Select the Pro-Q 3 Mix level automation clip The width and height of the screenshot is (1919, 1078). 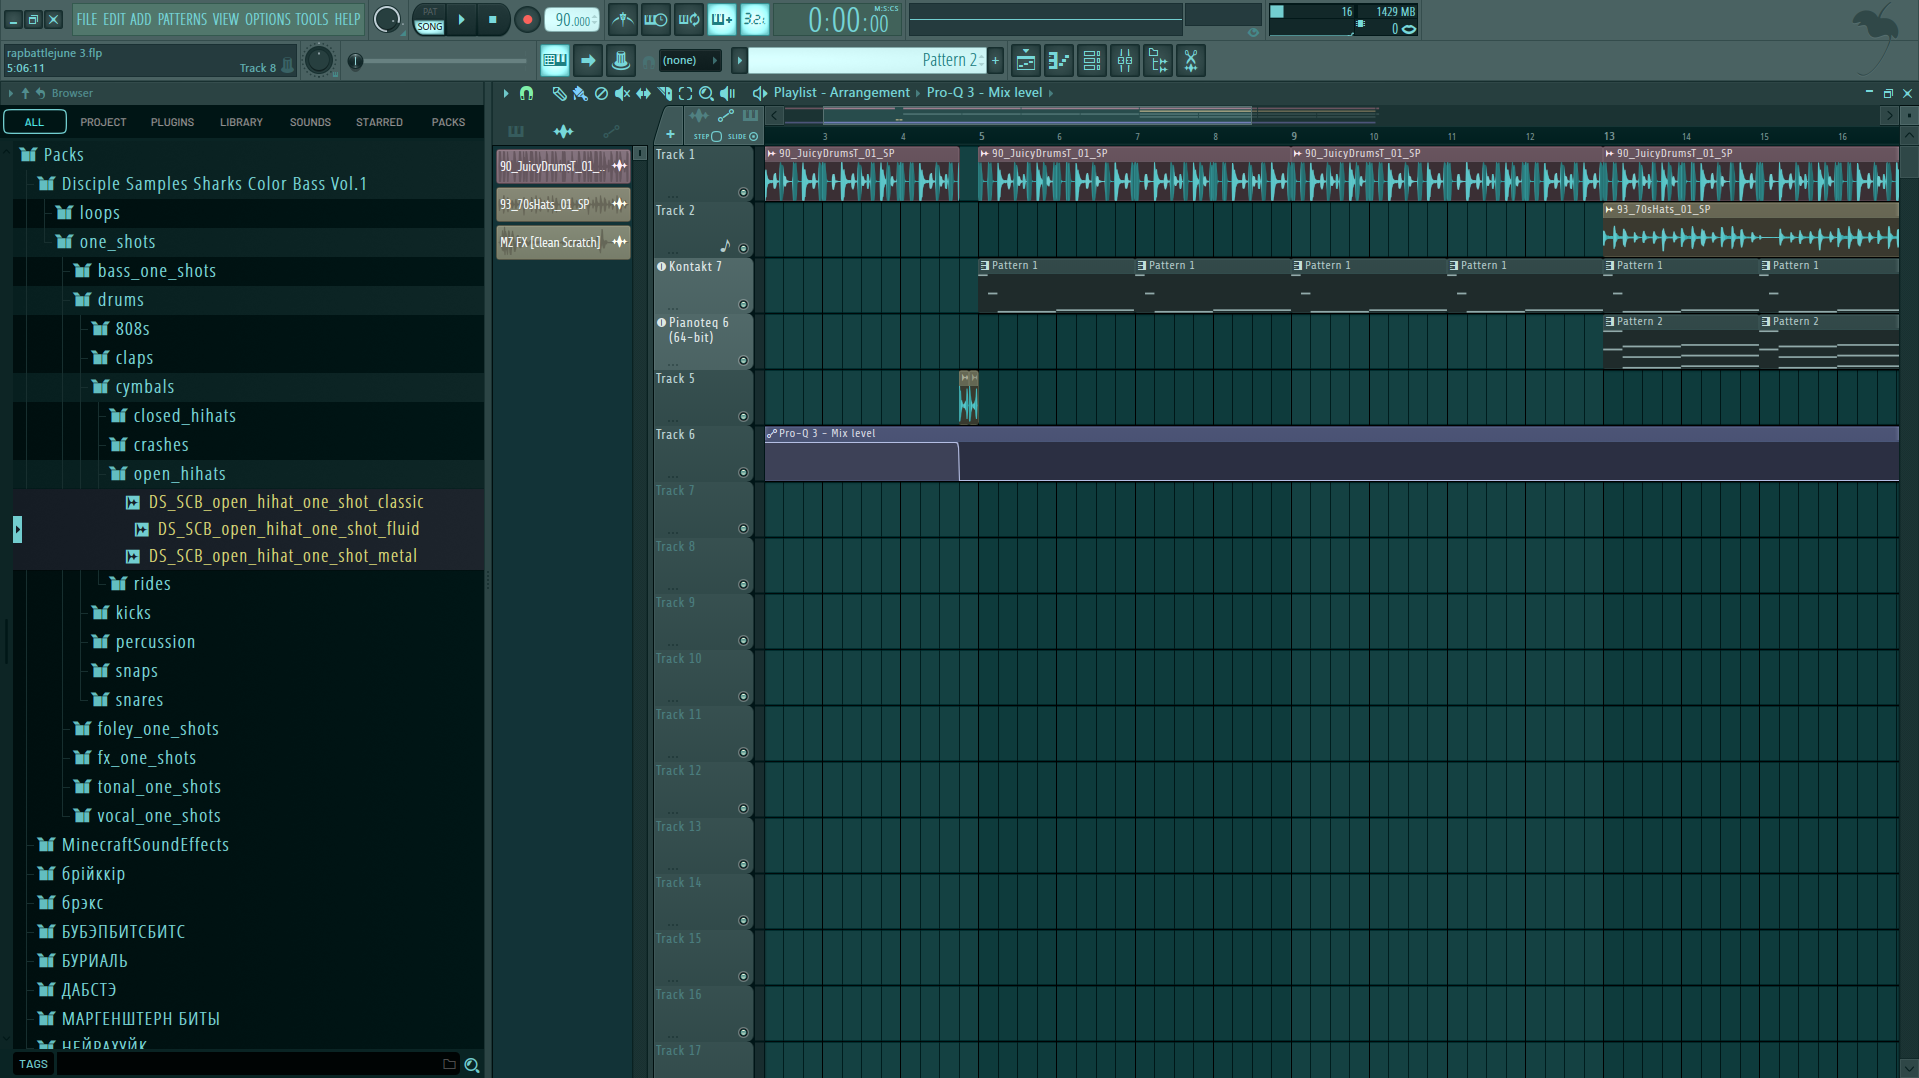point(1331,455)
